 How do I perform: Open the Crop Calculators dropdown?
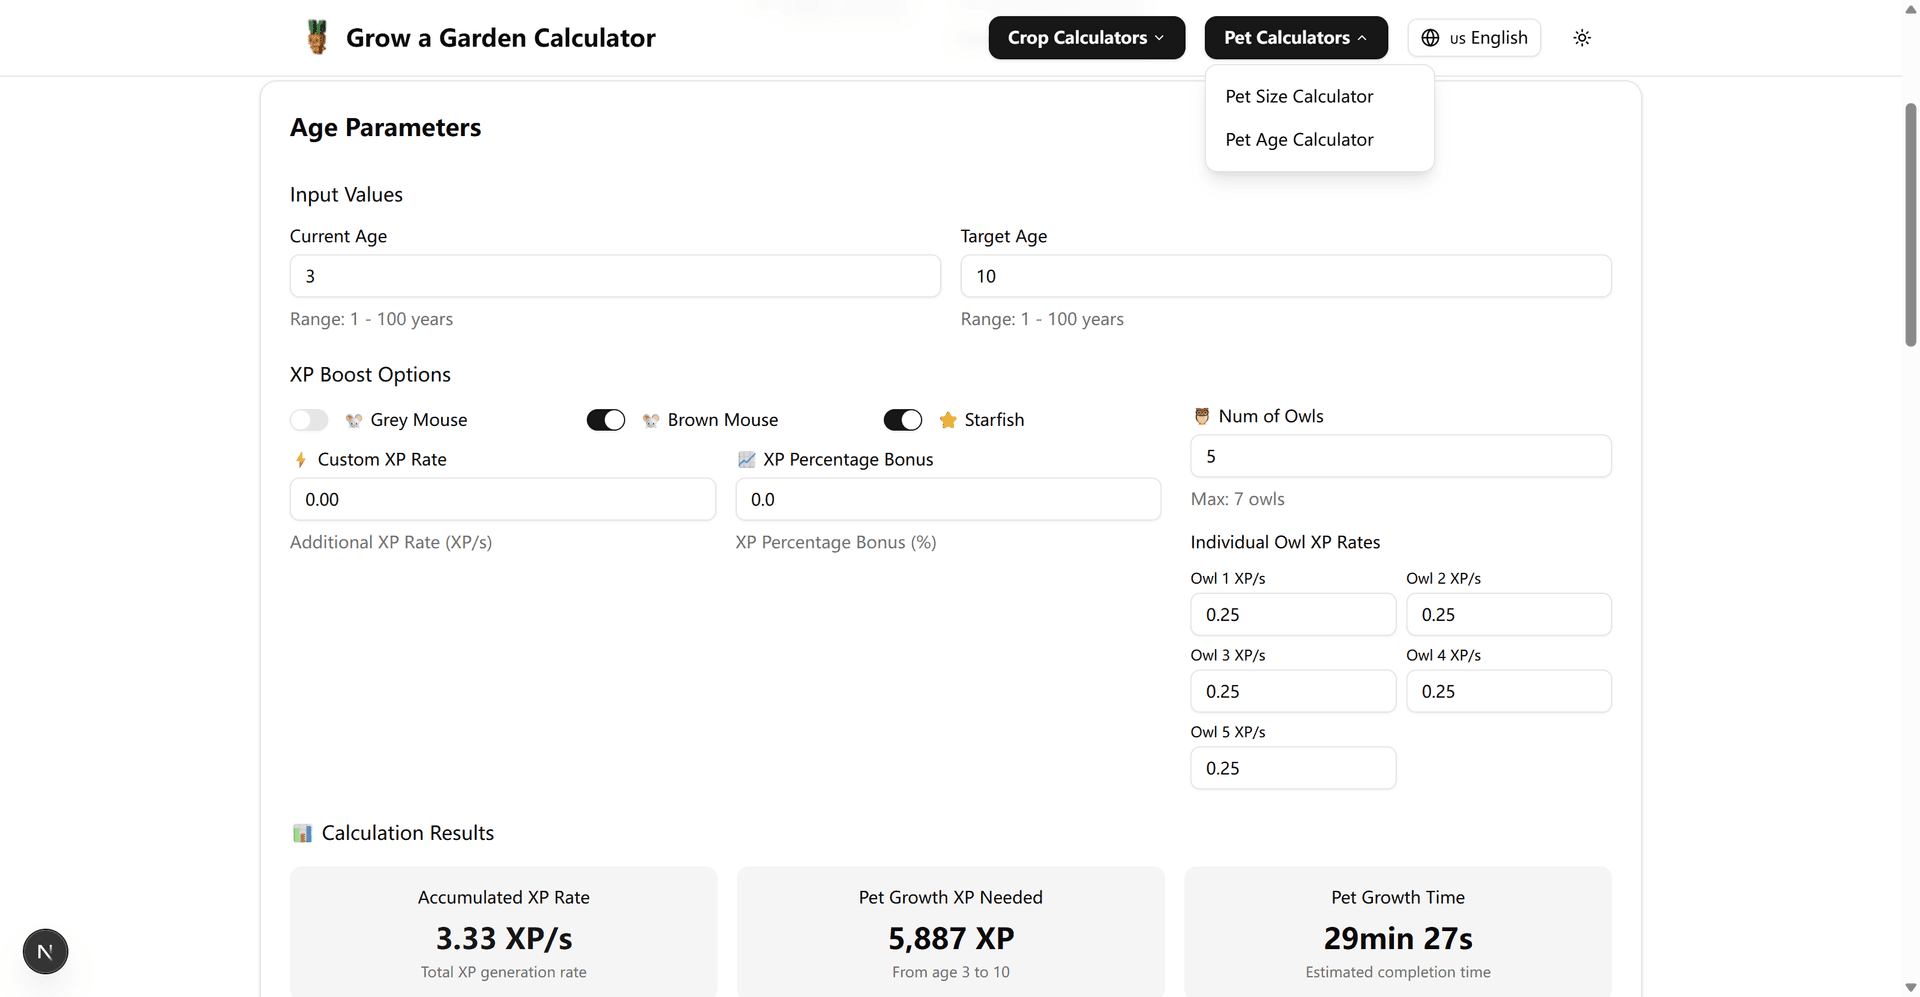pos(1086,37)
